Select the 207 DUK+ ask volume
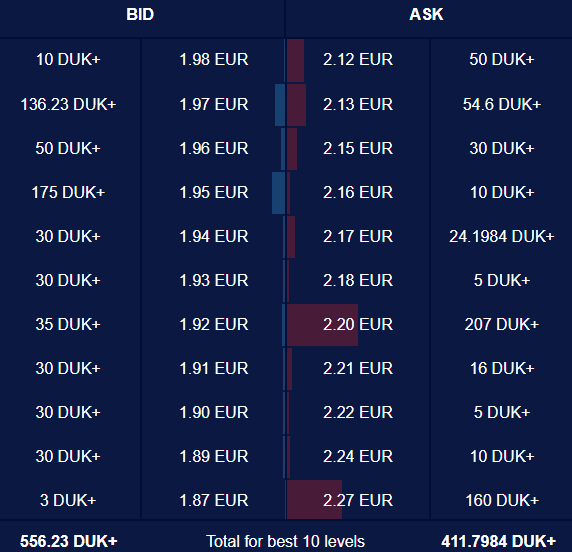The height and width of the screenshot is (552, 572). click(502, 324)
